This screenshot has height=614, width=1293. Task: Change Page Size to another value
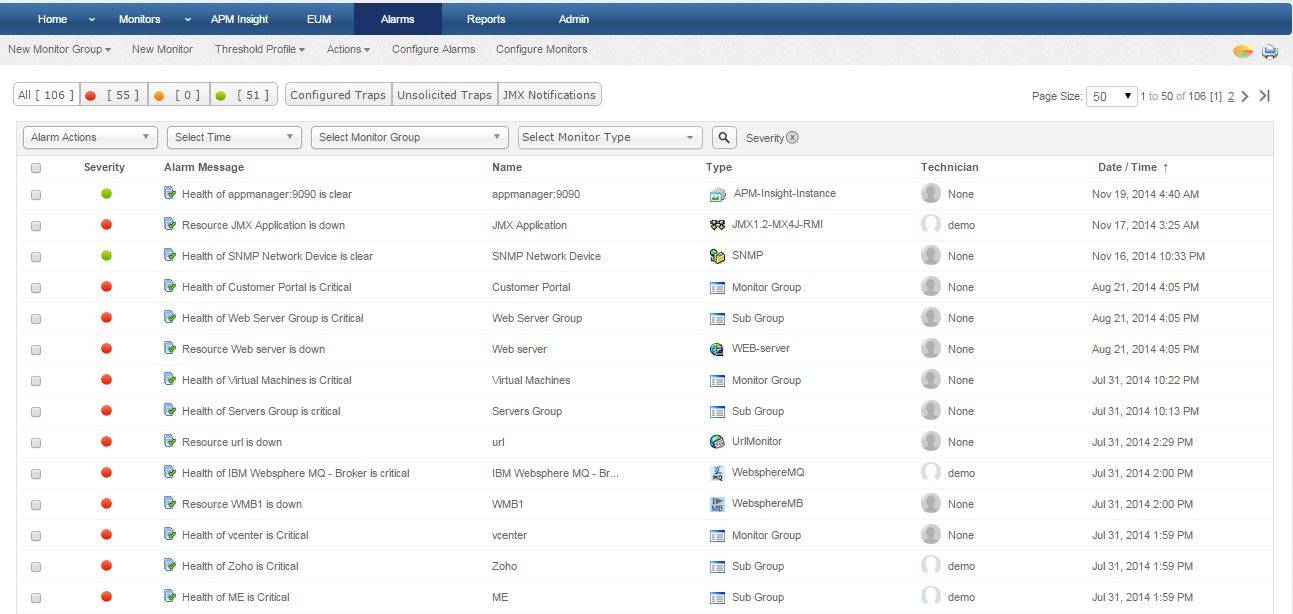[x=1109, y=94]
